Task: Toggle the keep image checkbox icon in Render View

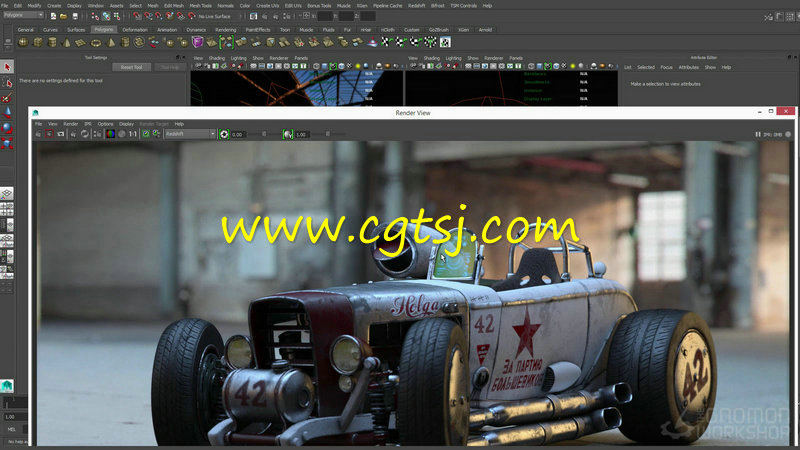Action: coord(146,134)
